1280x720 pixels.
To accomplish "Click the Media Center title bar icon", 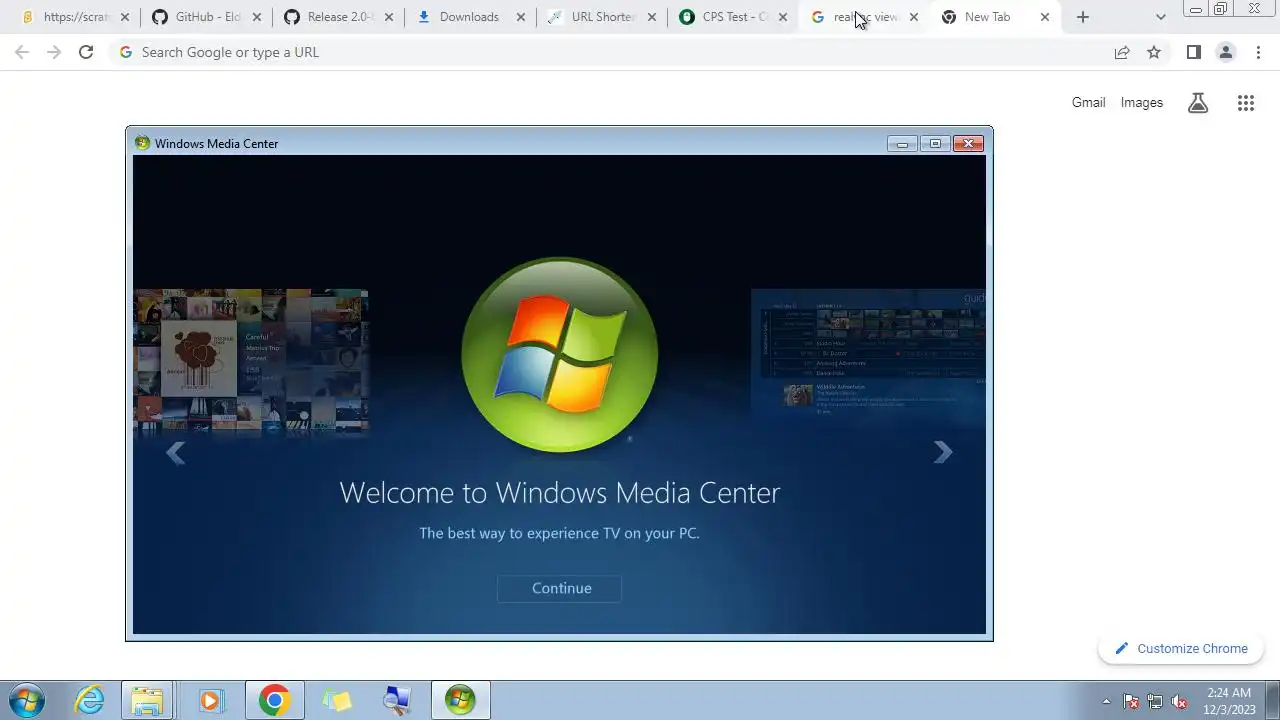I will [x=142, y=143].
